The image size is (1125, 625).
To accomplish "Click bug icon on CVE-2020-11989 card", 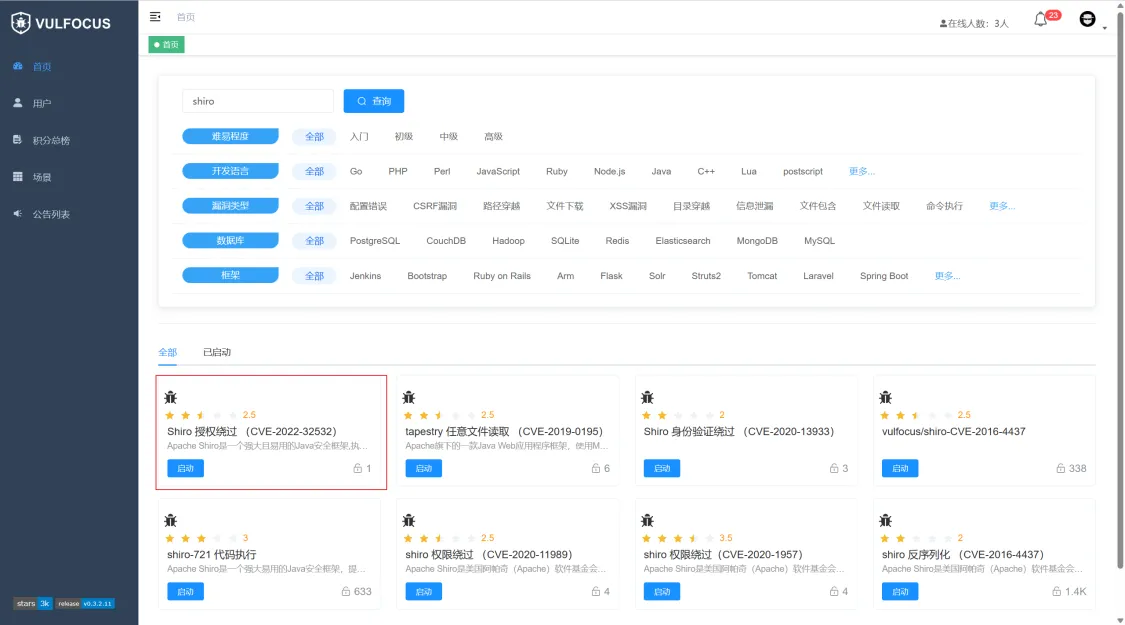I will tap(409, 520).
